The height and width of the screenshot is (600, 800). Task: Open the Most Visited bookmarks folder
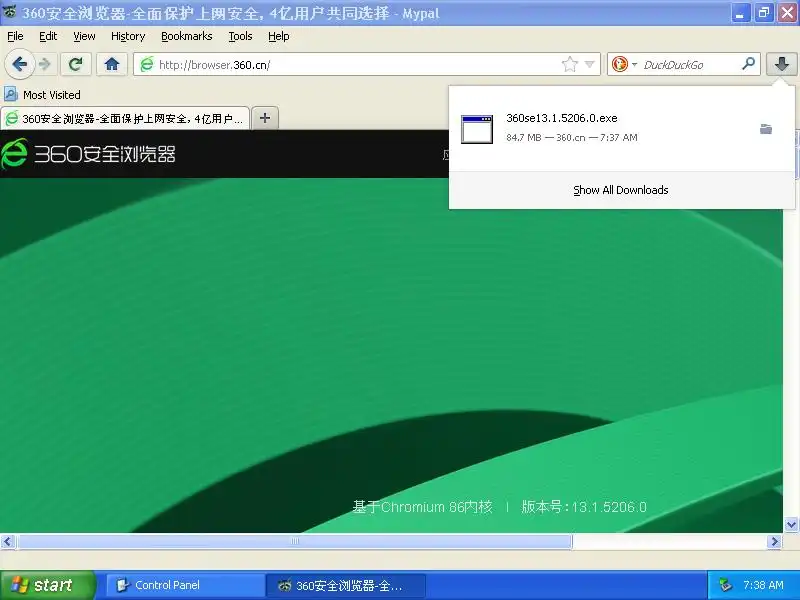pyautogui.click(x=42, y=95)
